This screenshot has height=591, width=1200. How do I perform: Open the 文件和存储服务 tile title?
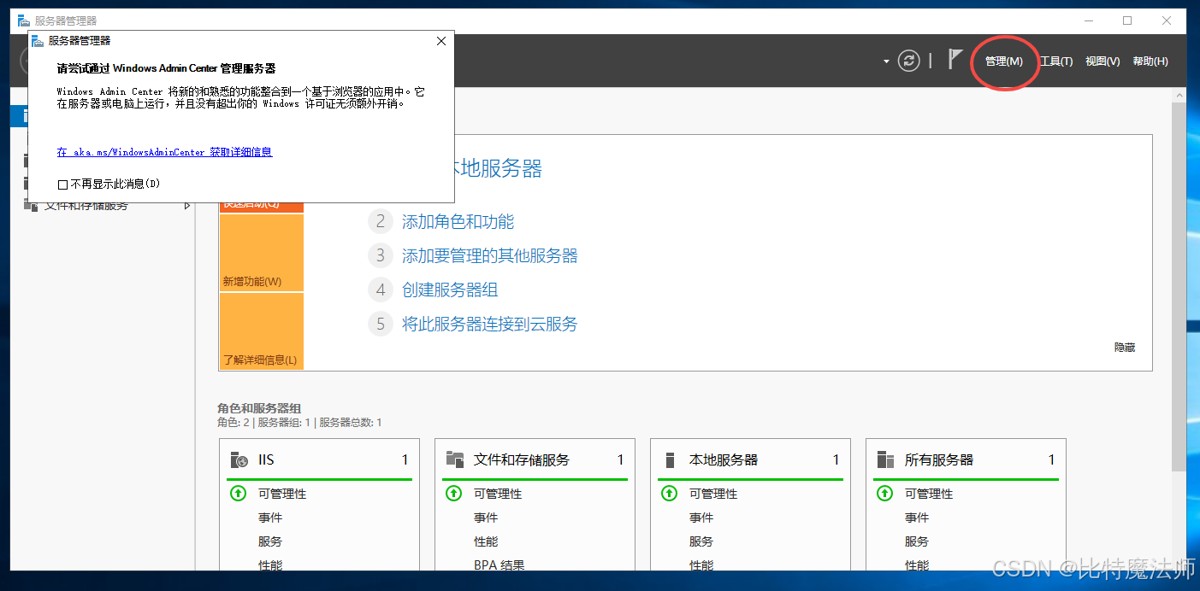coord(521,460)
